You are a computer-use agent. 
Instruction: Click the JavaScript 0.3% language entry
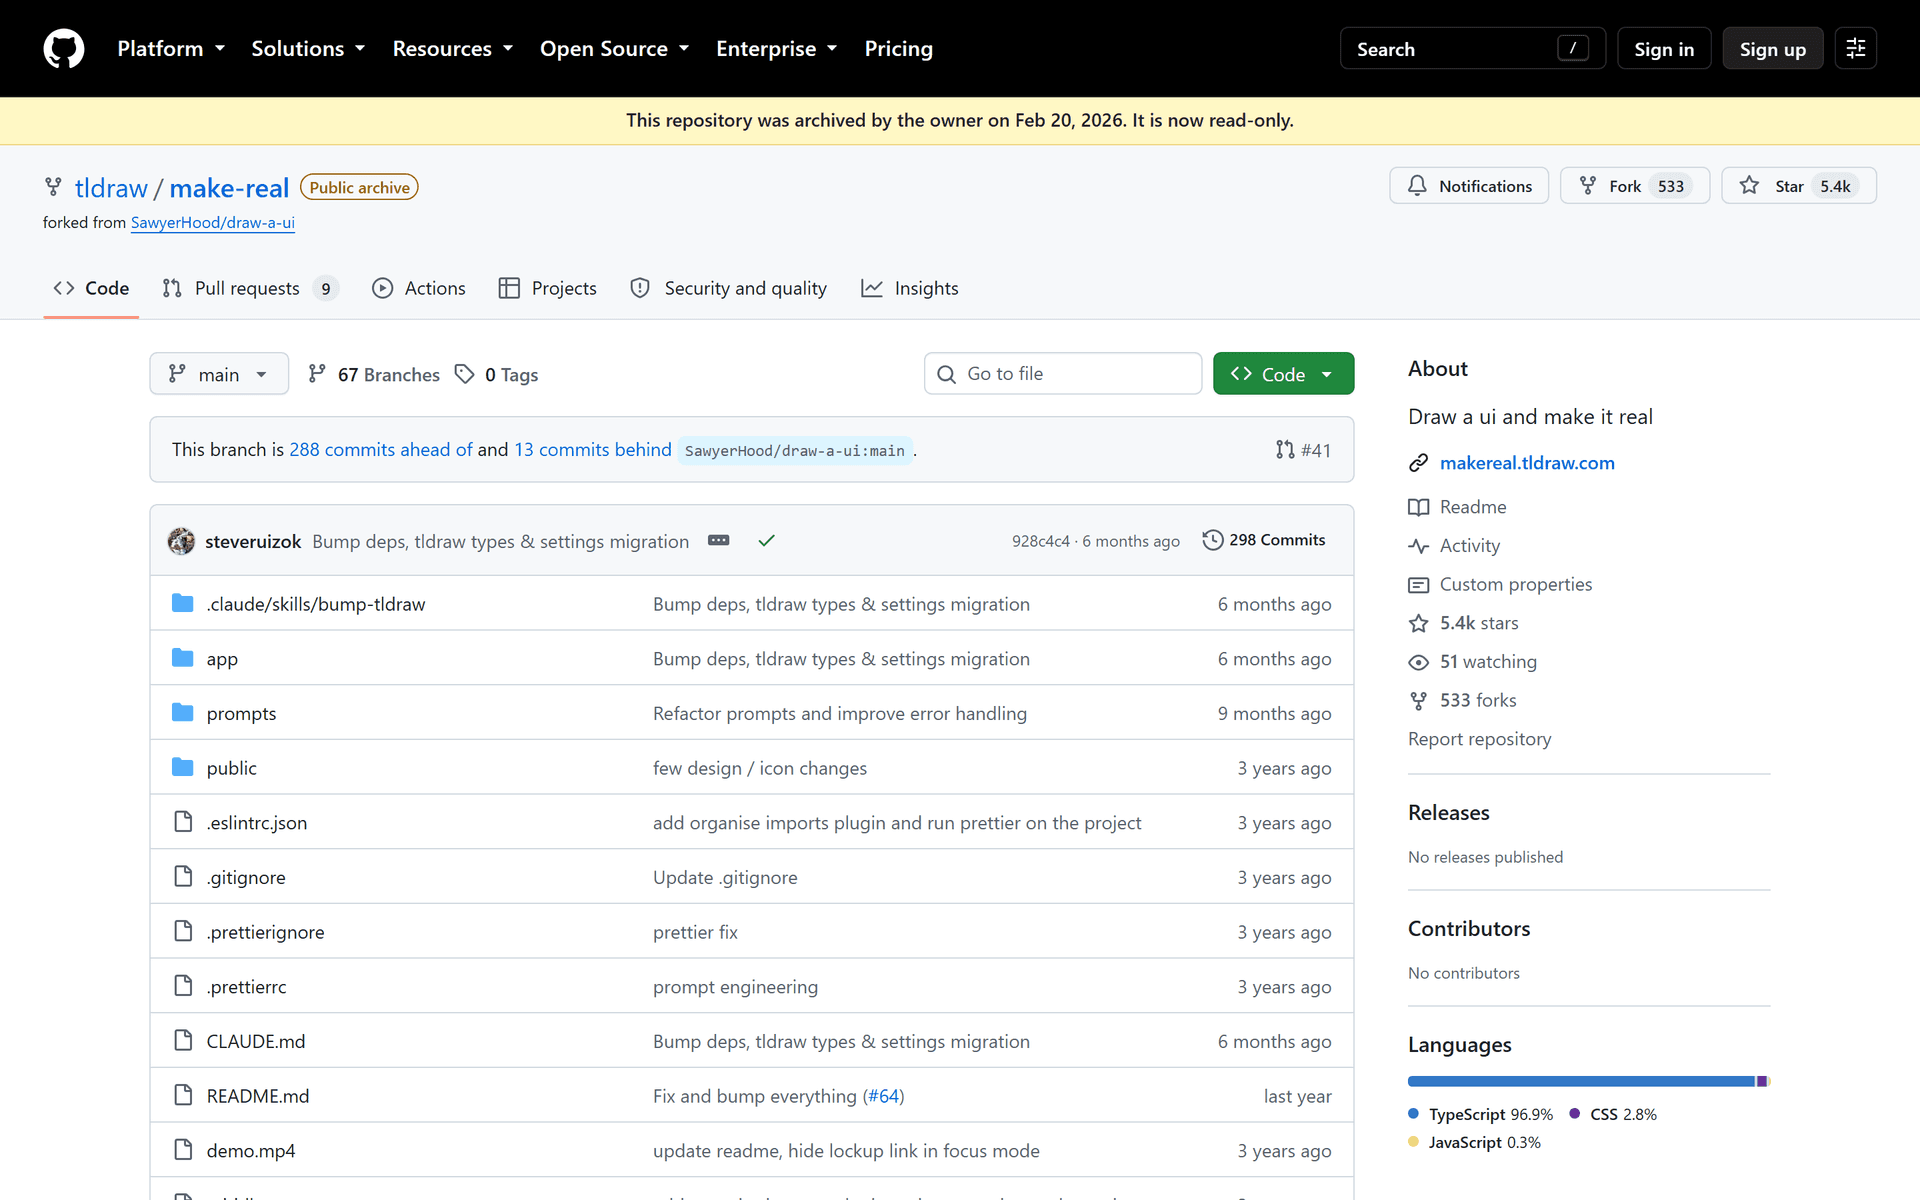(x=1475, y=1142)
